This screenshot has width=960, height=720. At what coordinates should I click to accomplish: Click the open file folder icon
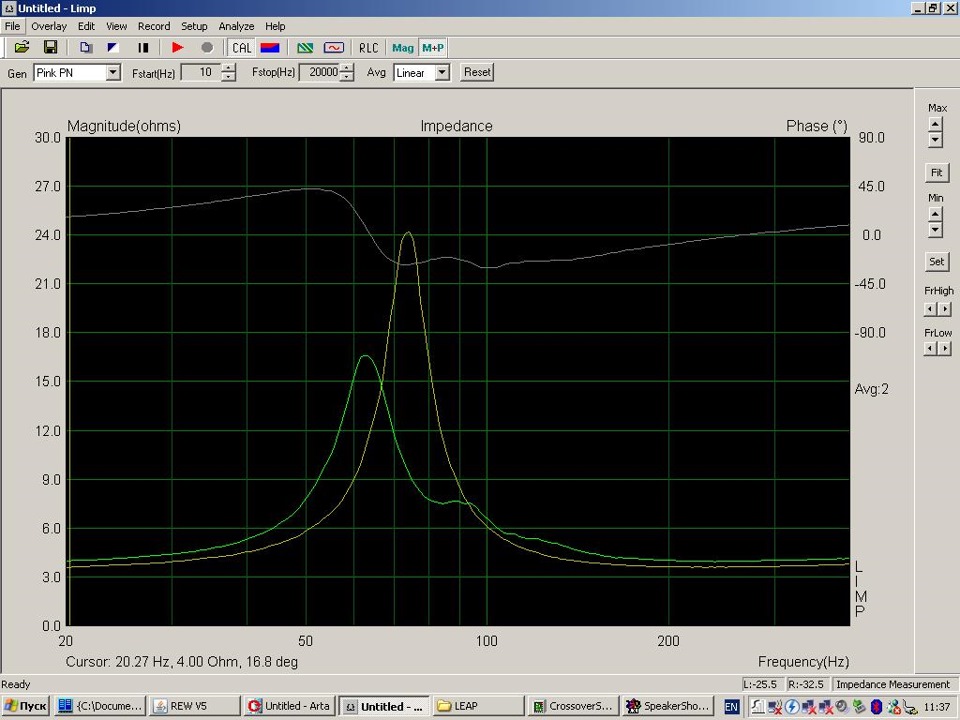click(22, 47)
